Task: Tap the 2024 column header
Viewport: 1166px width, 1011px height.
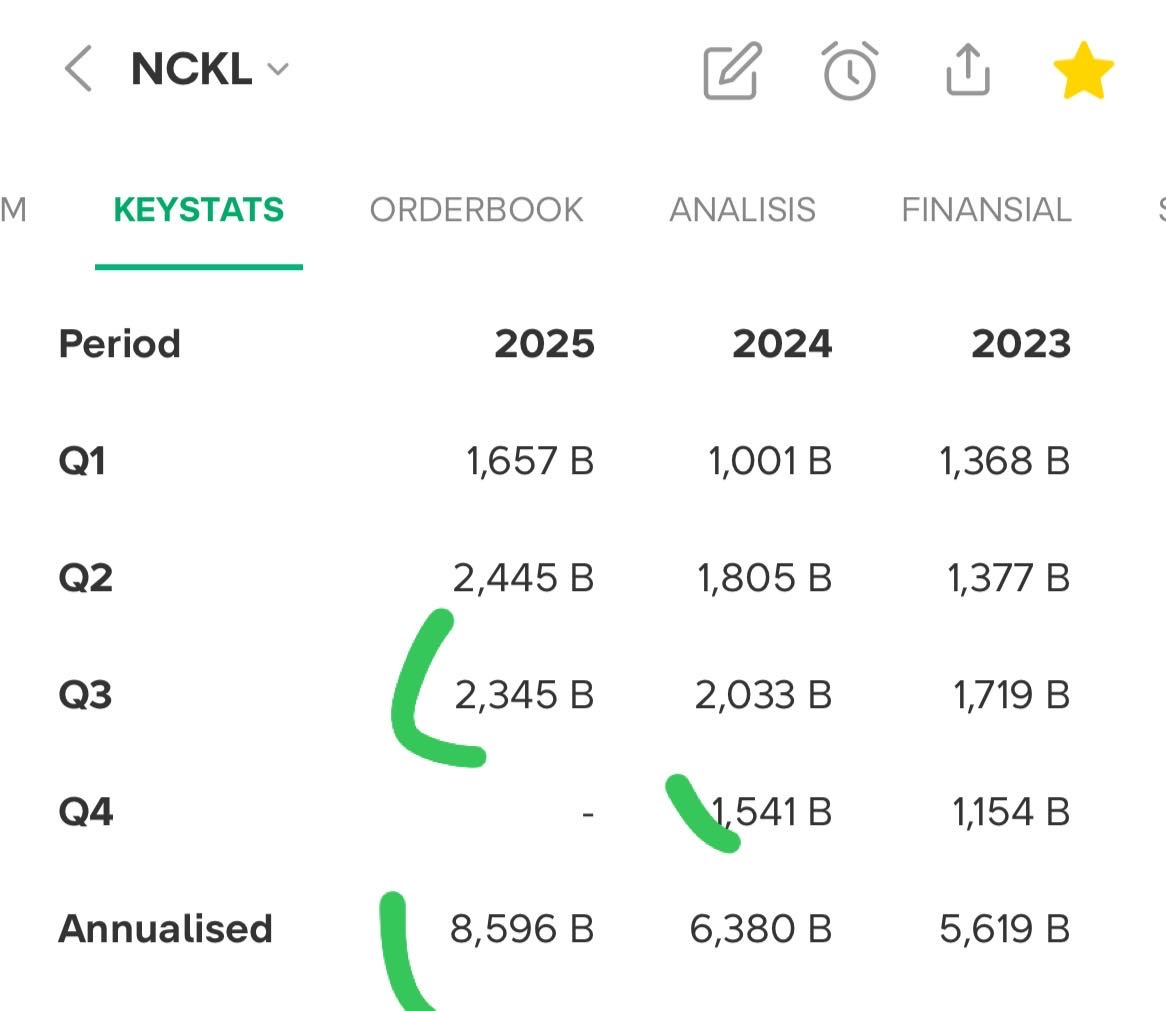Action: pos(782,344)
